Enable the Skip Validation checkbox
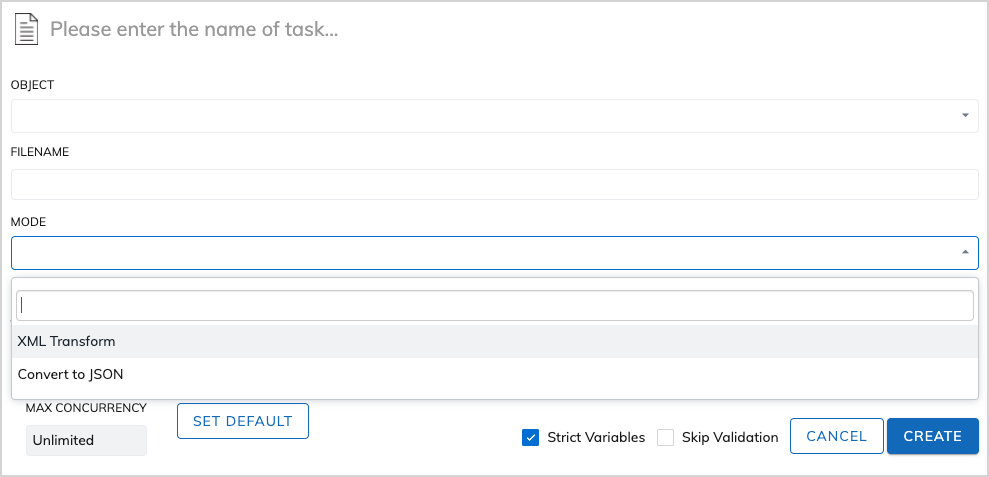This screenshot has height=477, width=989. pos(666,437)
